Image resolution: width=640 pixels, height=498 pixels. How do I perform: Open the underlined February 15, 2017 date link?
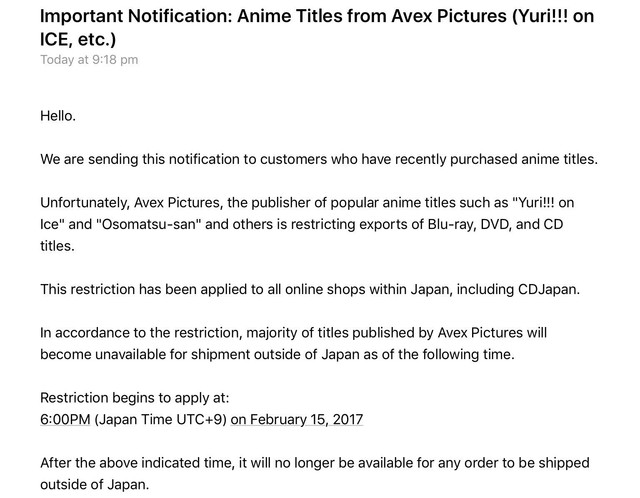297,419
